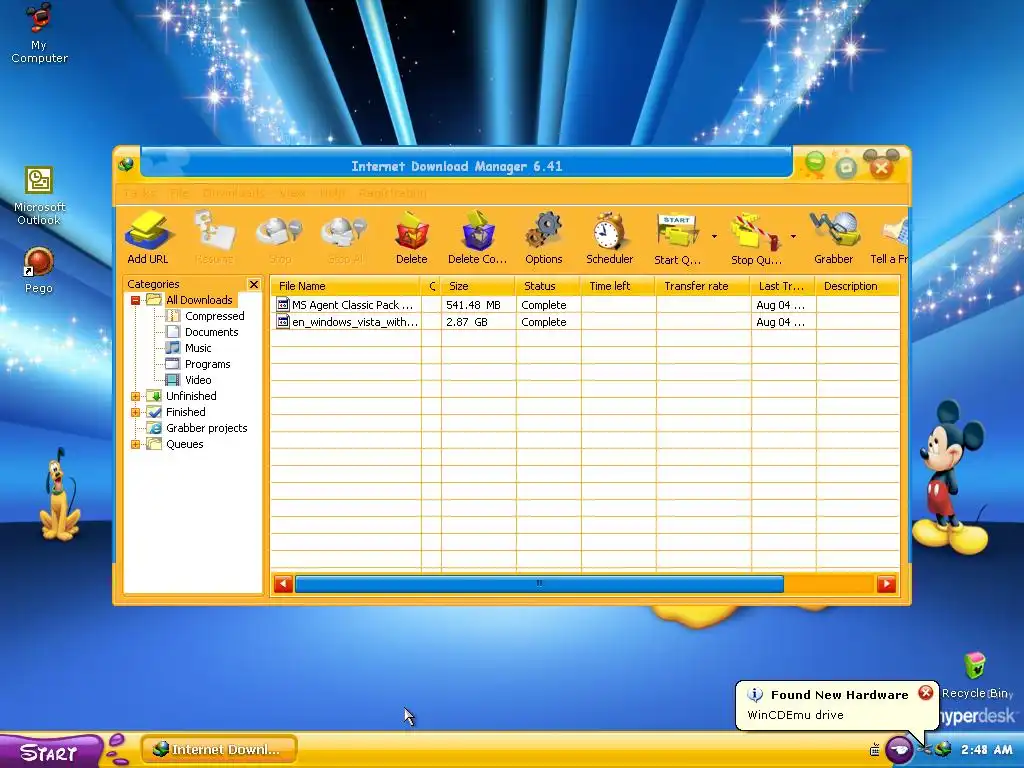Select the en_windows_vista_with download row
The height and width of the screenshot is (768, 1024).
[x=584, y=322]
